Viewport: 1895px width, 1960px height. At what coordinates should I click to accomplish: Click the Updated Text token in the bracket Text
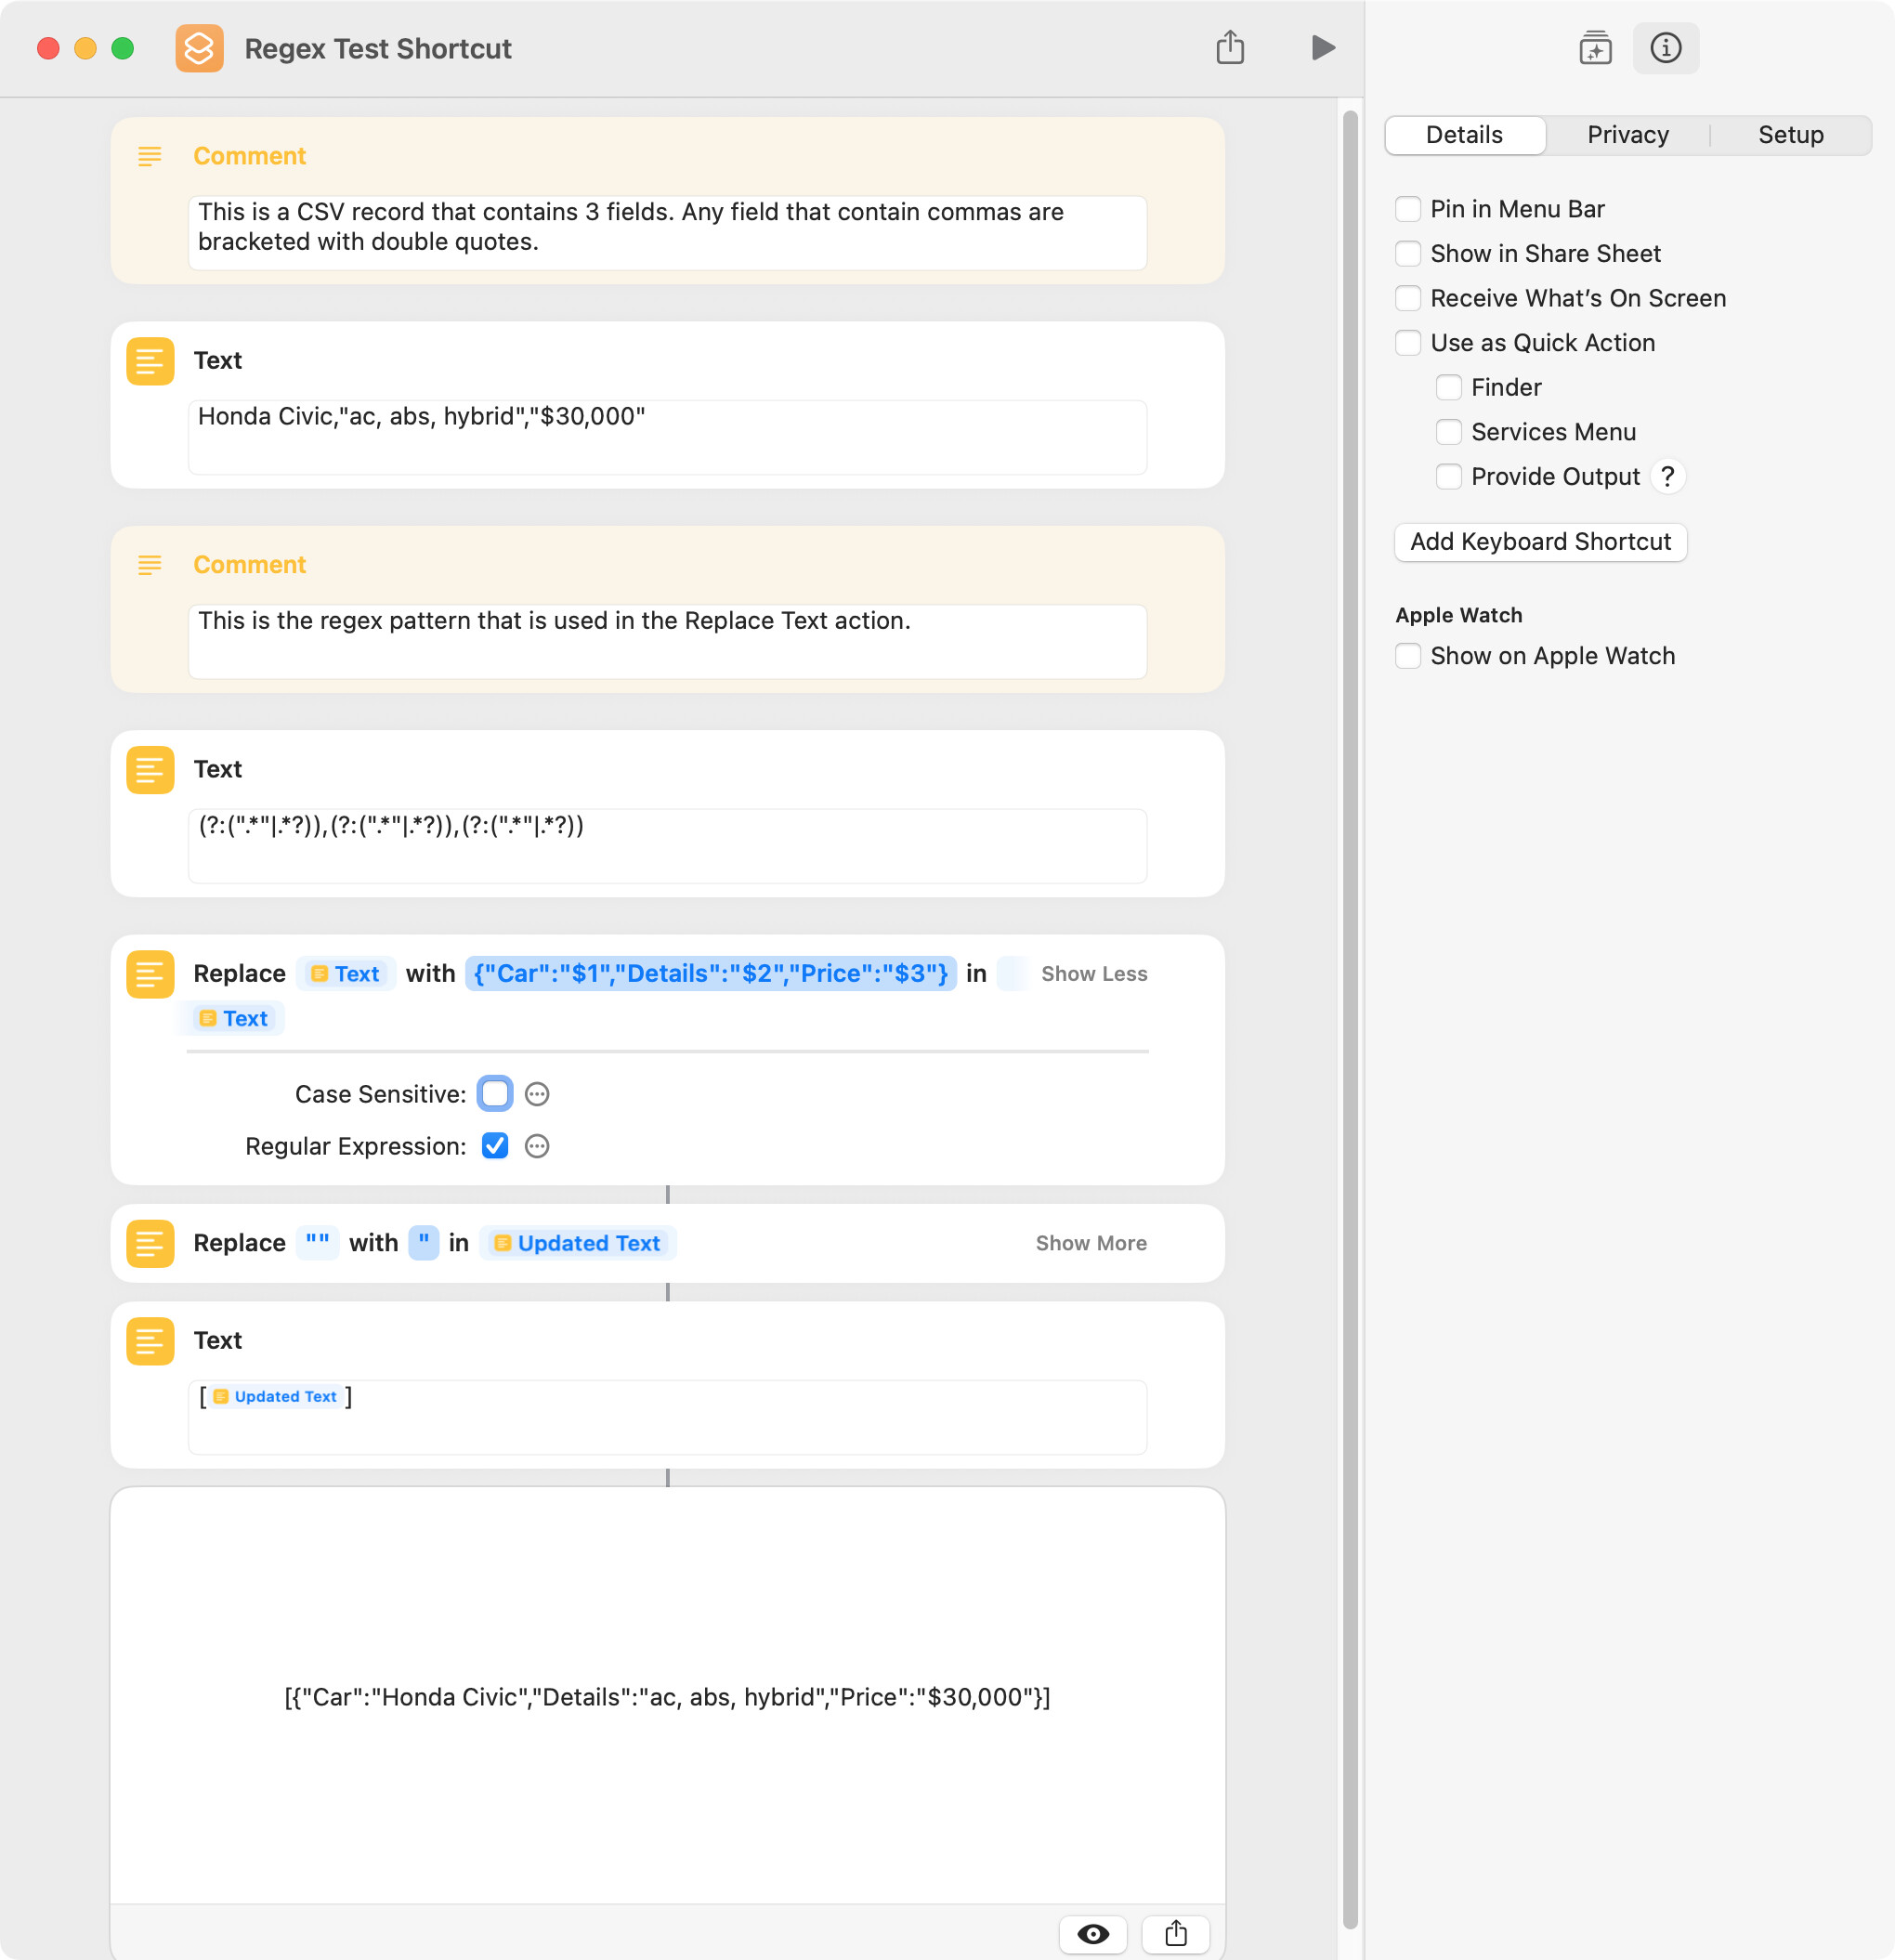pyautogui.click(x=275, y=1396)
